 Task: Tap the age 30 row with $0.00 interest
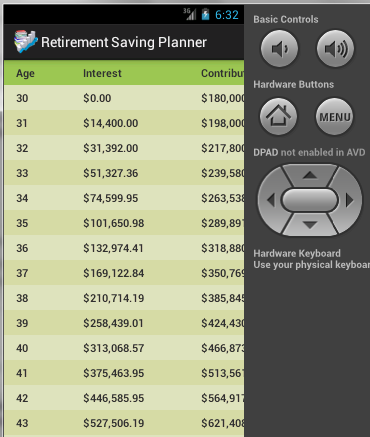pos(124,98)
